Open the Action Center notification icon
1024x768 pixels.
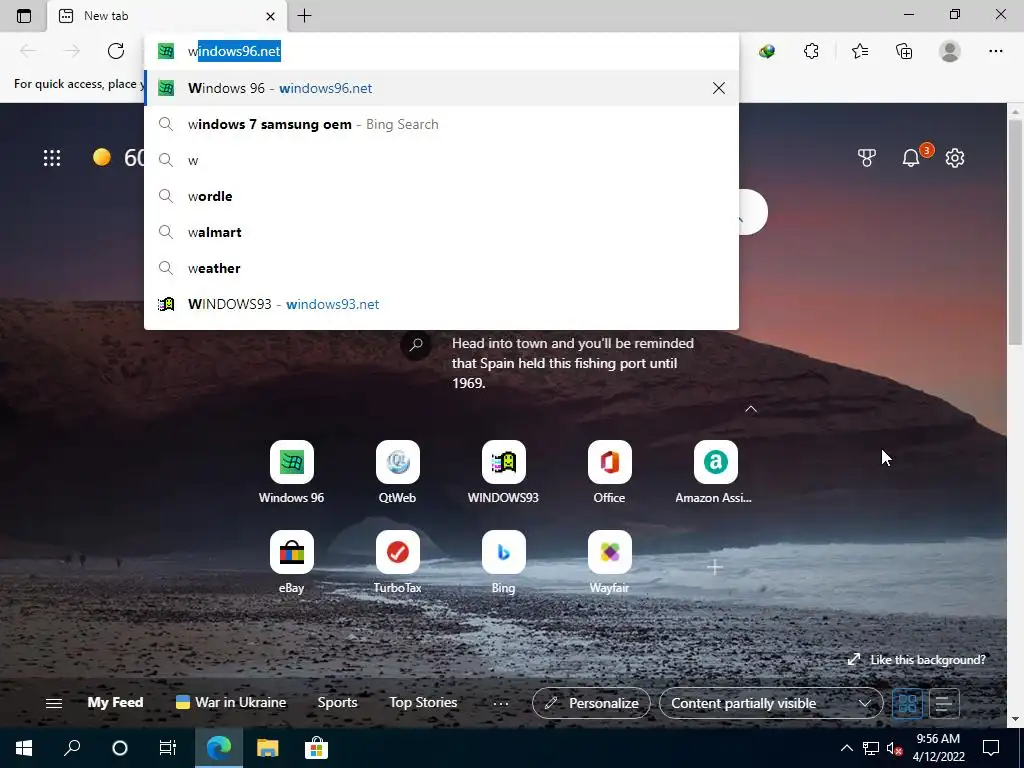point(991,748)
